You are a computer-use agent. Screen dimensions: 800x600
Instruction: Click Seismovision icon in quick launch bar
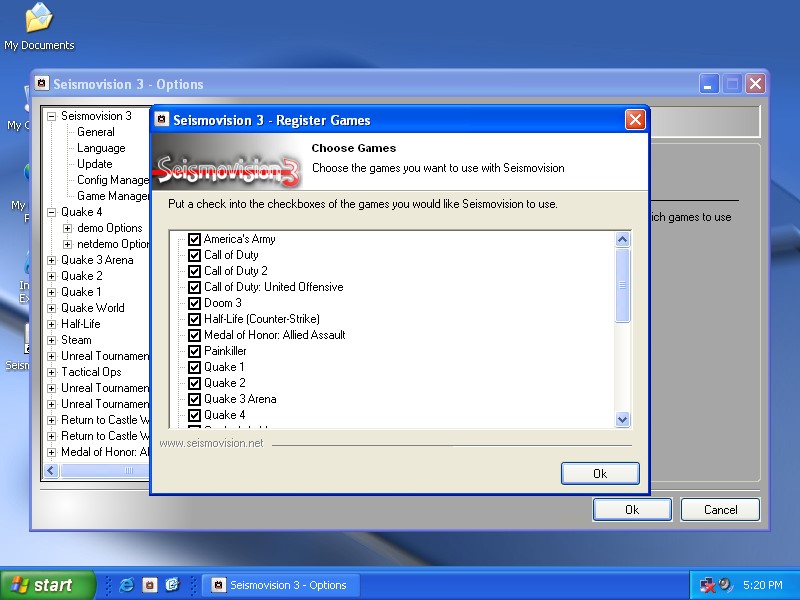pos(149,585)
